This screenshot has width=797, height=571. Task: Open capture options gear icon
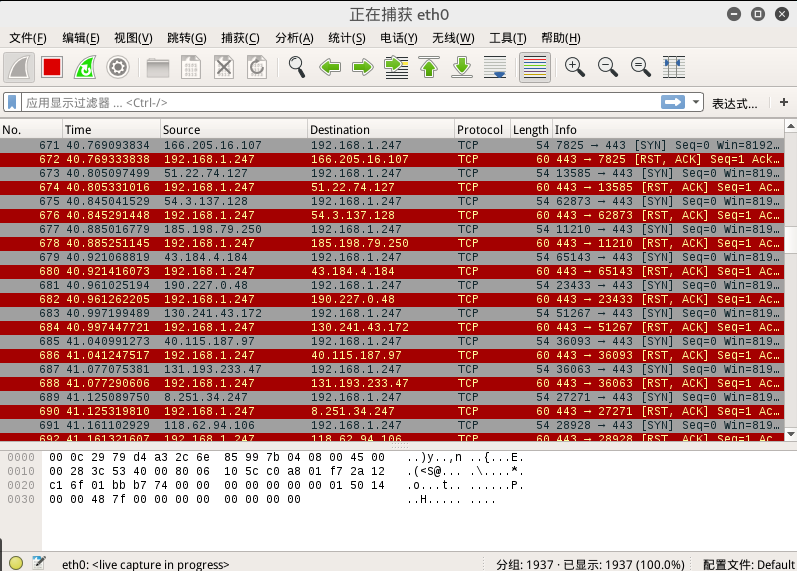pos(117,67)
